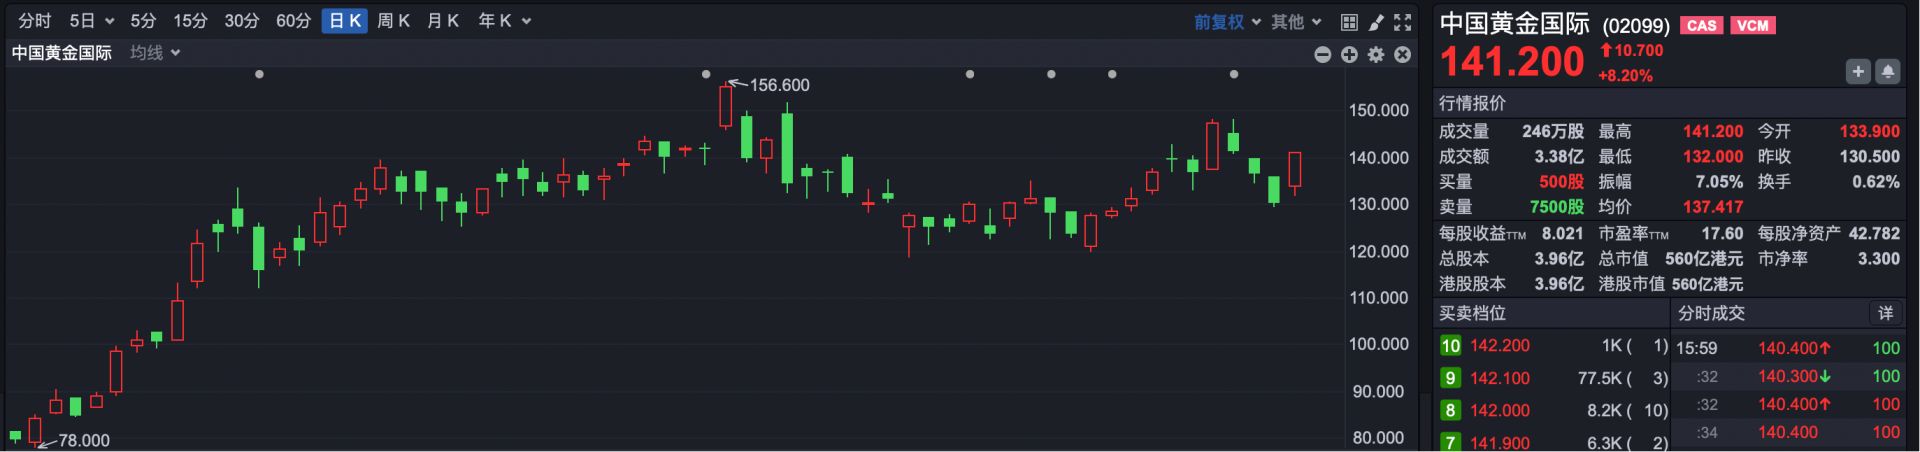The width and height of the screenshot is (1920, 452).
Task: Select the drawing brush tool
Action: coord(1376,22)
